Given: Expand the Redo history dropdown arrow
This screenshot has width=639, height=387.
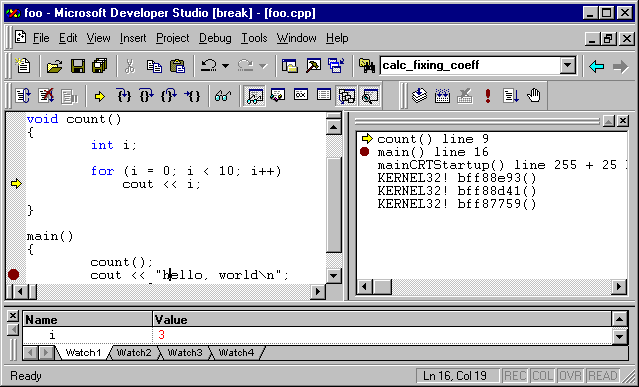Looking at the screenshot, I should tap(263, 66).
